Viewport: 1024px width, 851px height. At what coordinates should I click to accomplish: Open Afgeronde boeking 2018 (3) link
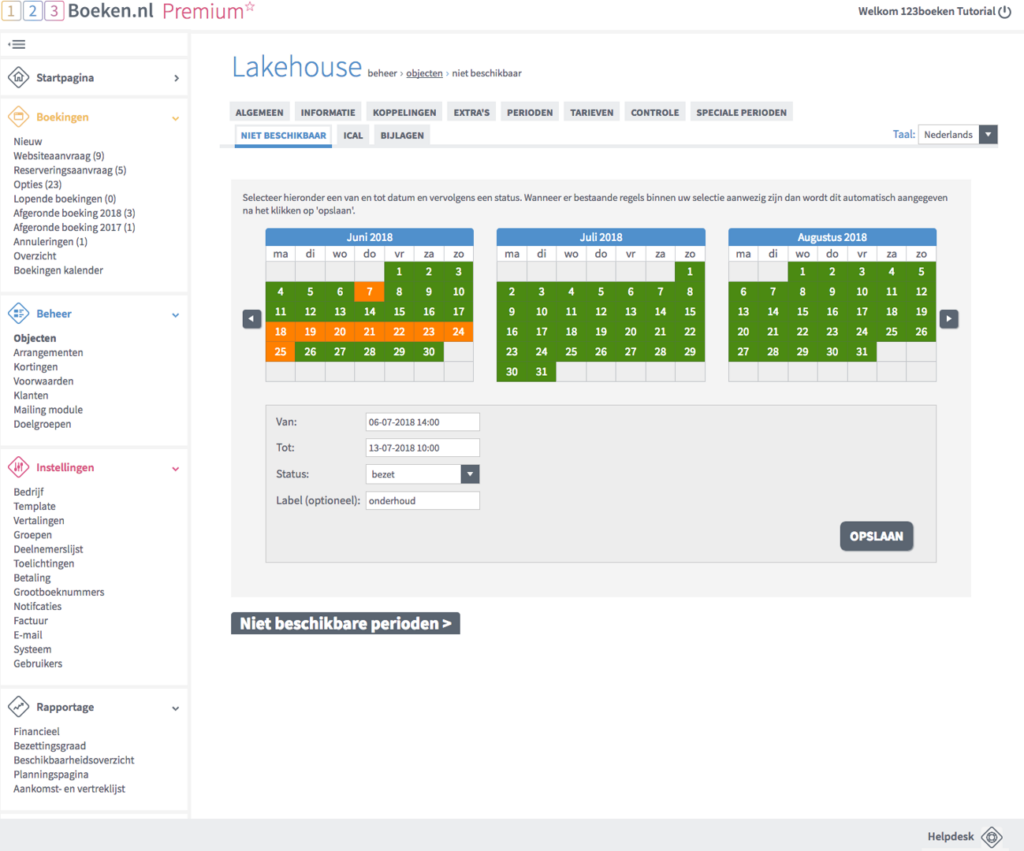click(x=74, y=214)
